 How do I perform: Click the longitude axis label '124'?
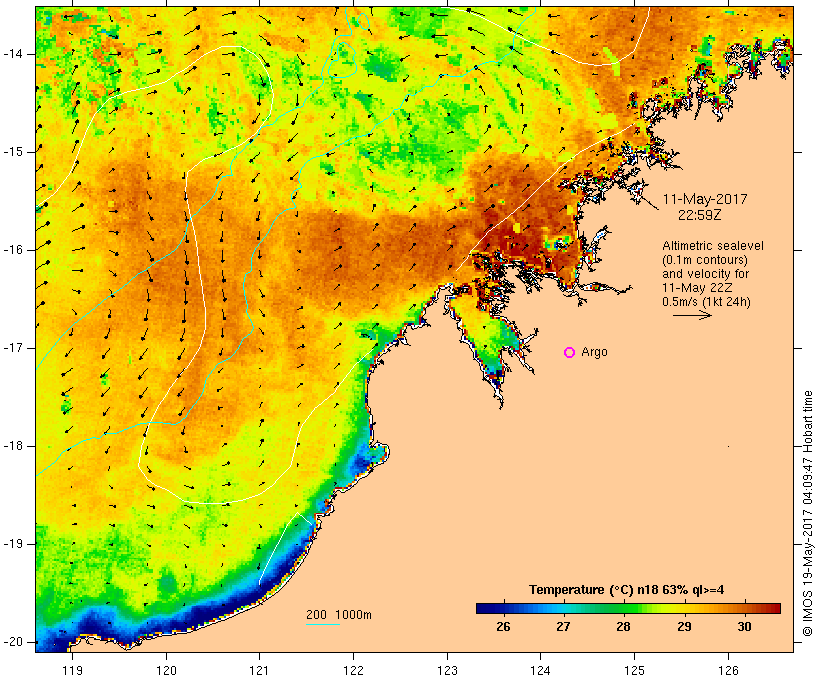point(541,671)
